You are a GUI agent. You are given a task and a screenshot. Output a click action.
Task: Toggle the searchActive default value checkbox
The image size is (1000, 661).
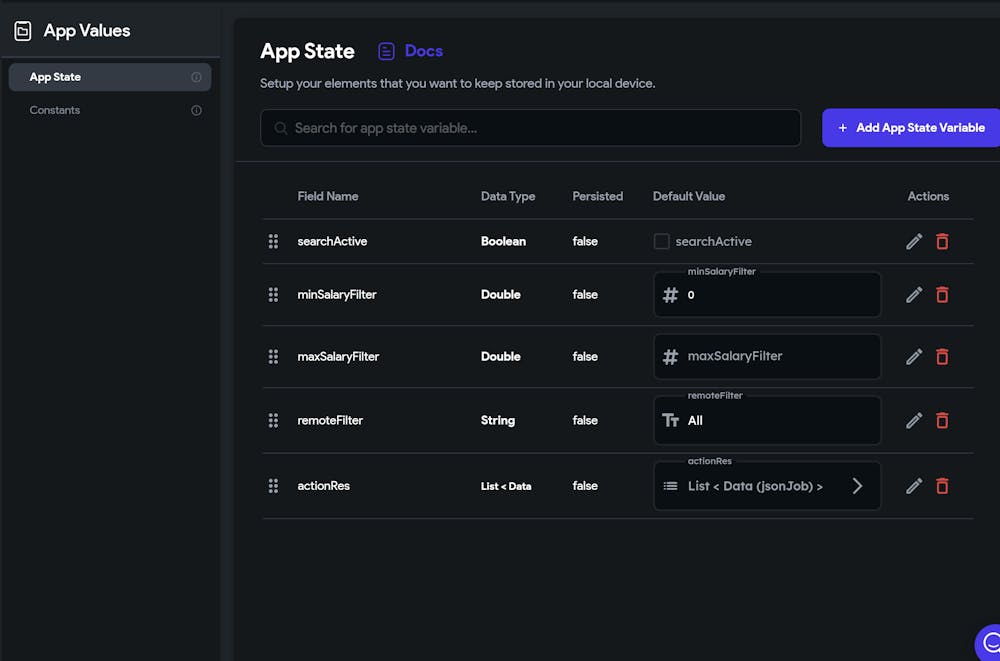(x=661, y=241)
